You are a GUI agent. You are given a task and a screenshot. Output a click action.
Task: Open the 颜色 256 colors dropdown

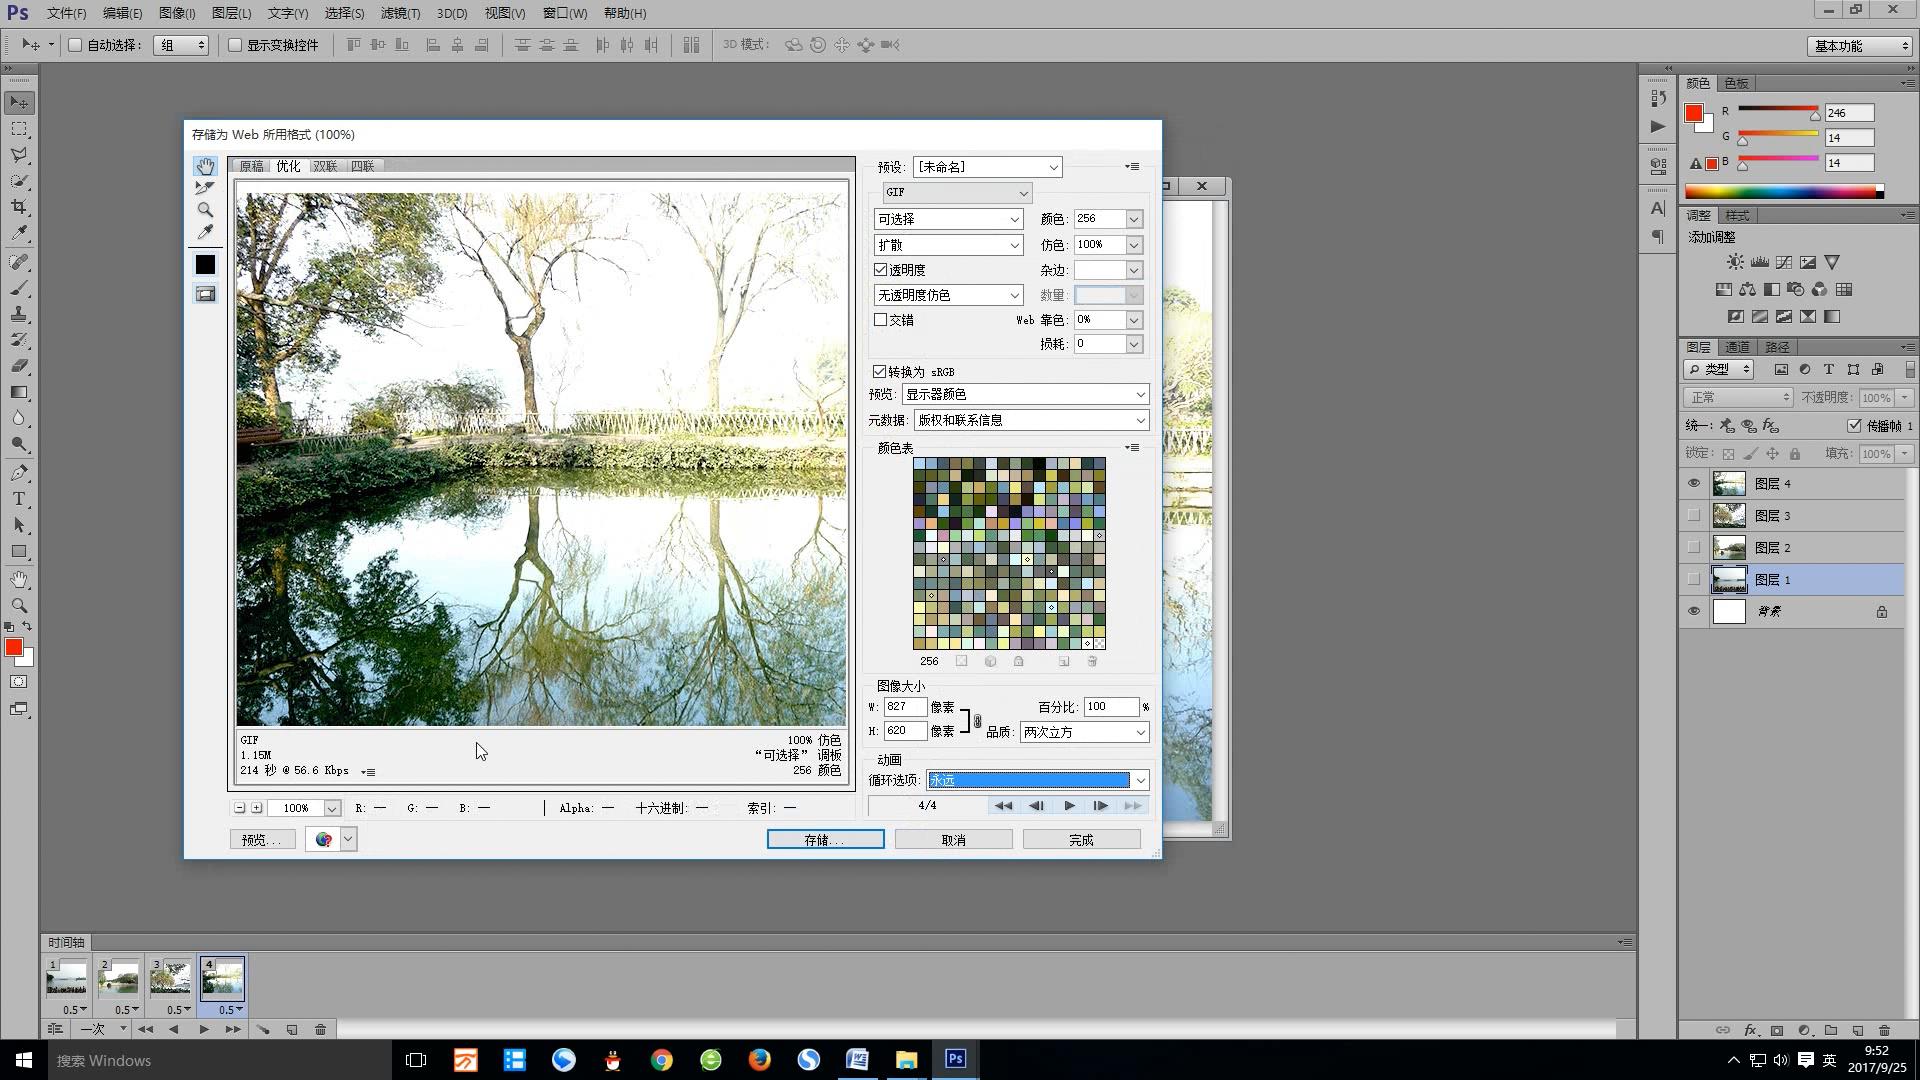pos(1133,219)
